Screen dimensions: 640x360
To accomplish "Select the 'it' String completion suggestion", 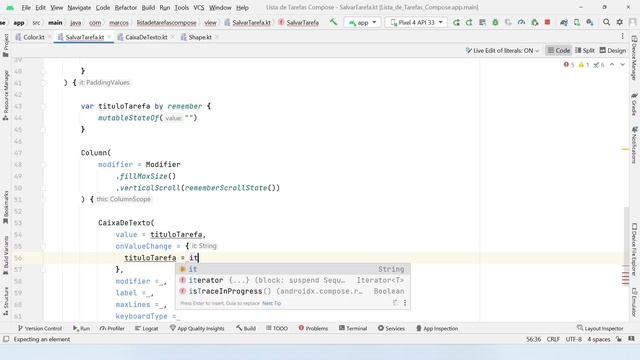I will [293, 269].
